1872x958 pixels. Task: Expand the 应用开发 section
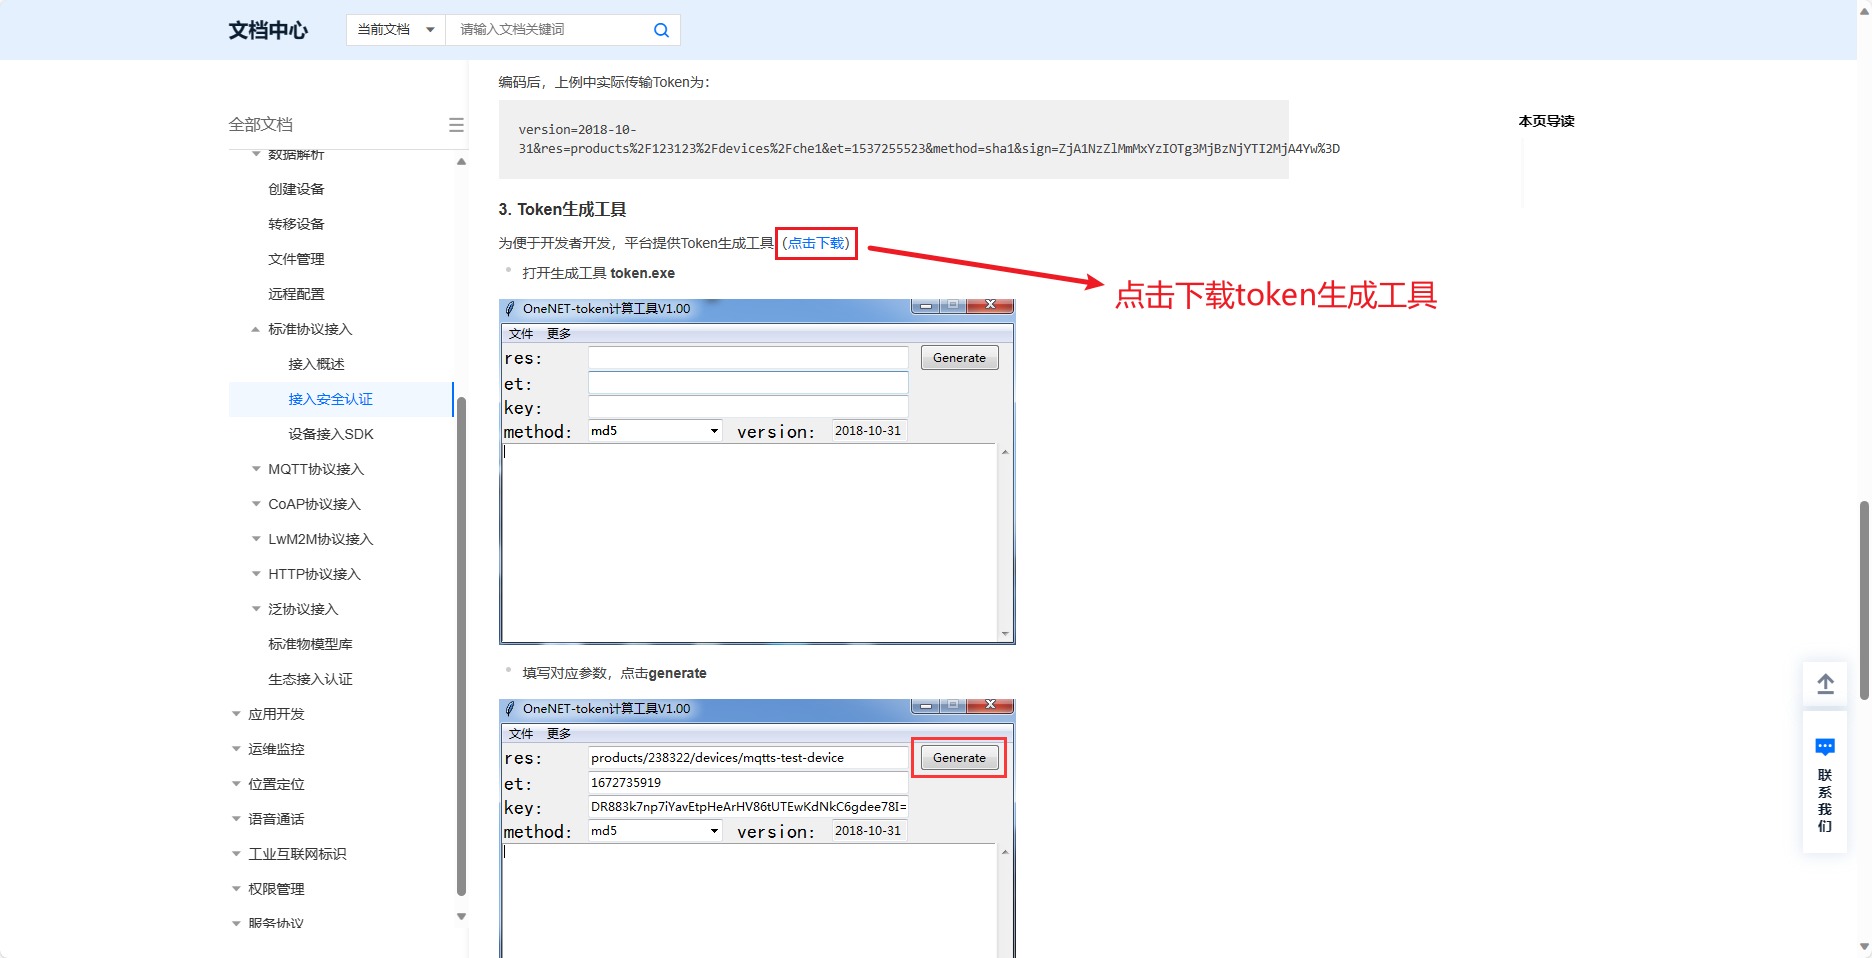point(276,714)
